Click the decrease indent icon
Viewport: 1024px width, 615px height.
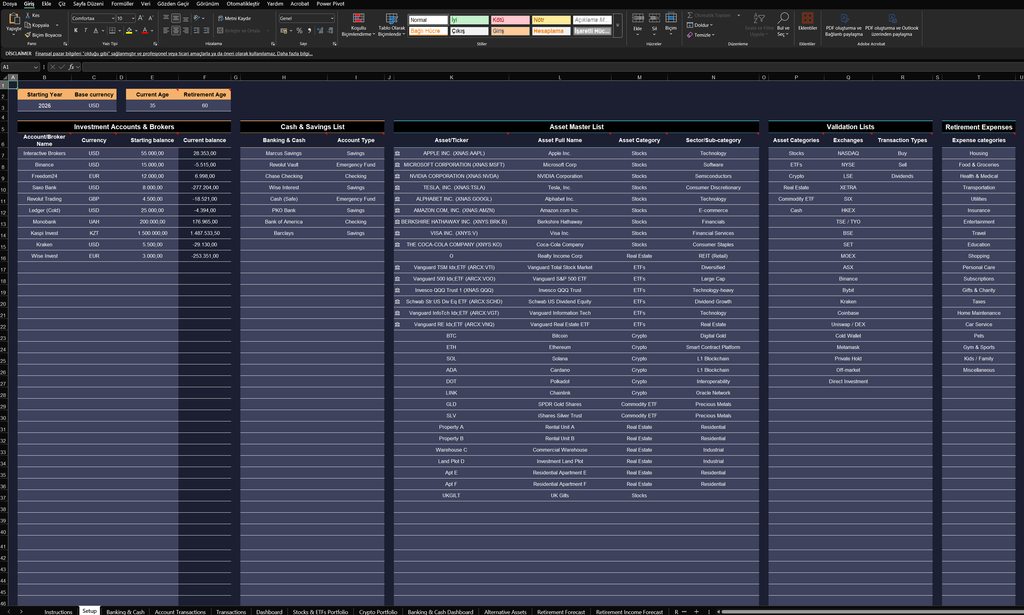pyautogui.click(x=197, y=30)
